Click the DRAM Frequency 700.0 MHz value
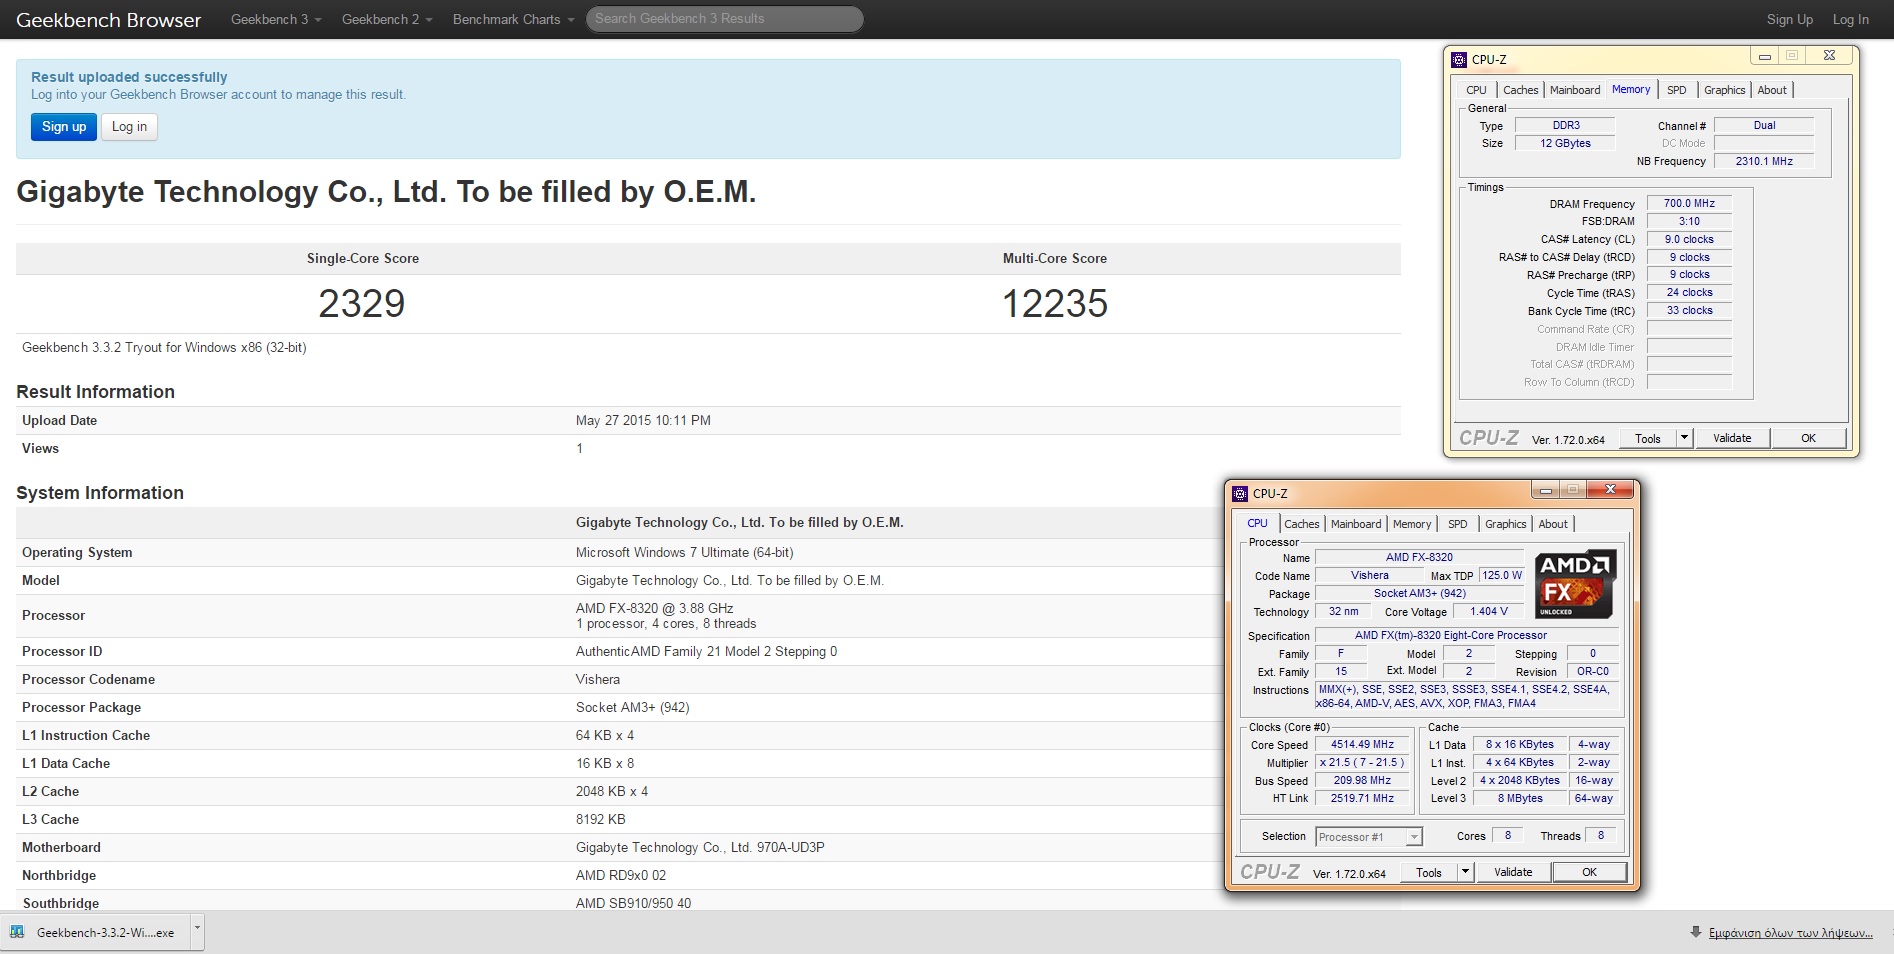This screenshot has width=1894, height=954. point(1689,203)
